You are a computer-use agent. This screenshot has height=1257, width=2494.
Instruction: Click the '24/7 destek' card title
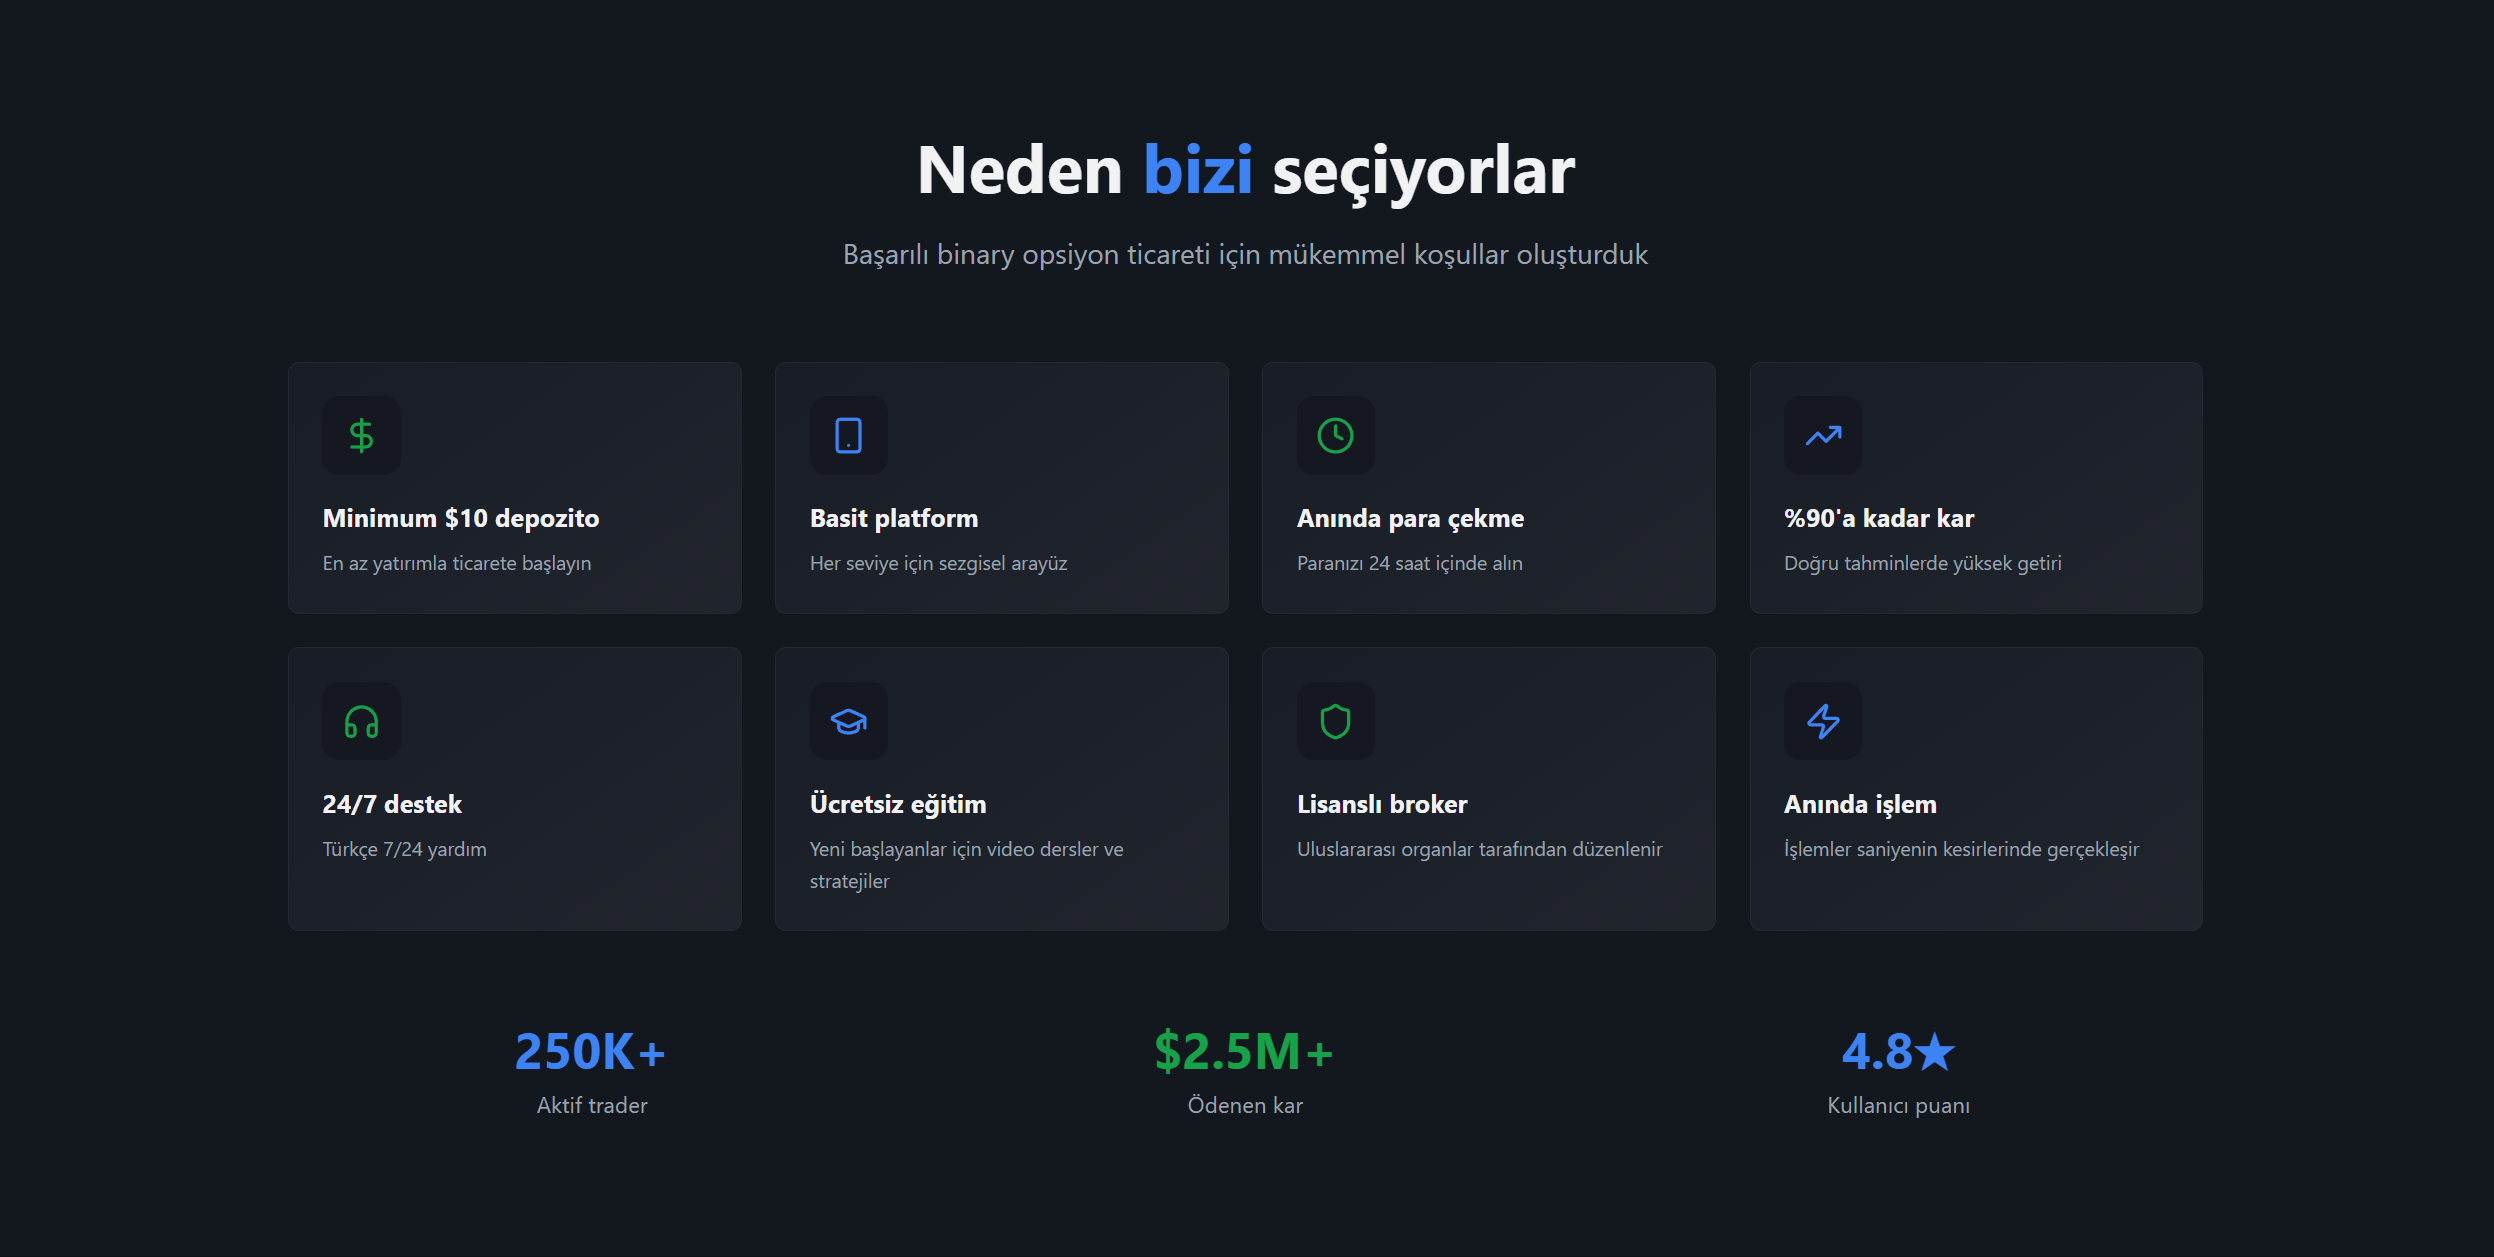click(391, 804)
